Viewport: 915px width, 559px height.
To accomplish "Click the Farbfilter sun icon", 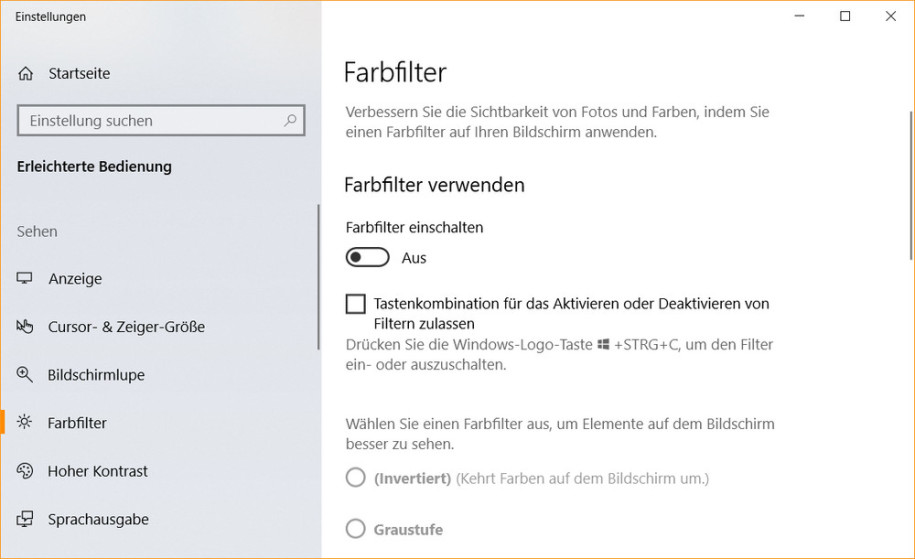I will click(x=25, y=422).
